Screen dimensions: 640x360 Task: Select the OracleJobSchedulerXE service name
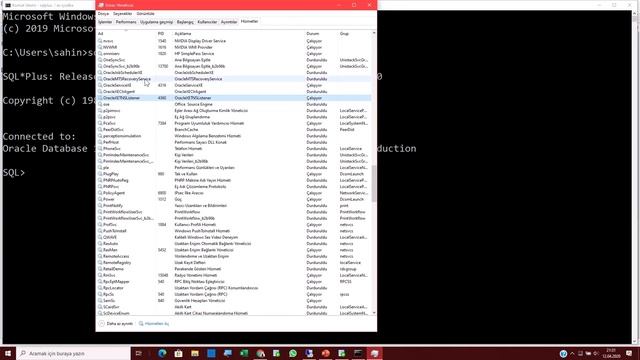pyautogui.click(x=122, y=73)
